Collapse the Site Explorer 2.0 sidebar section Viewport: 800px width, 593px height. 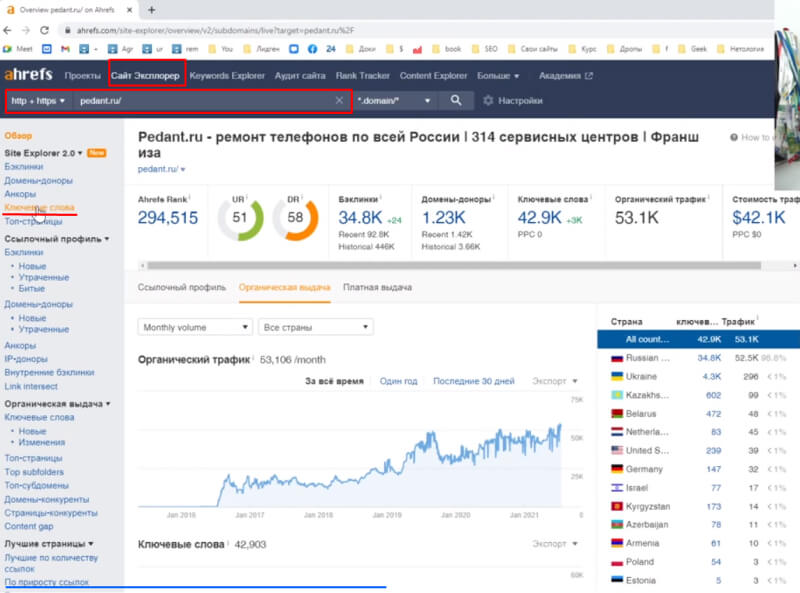click(x=43, y=153)
